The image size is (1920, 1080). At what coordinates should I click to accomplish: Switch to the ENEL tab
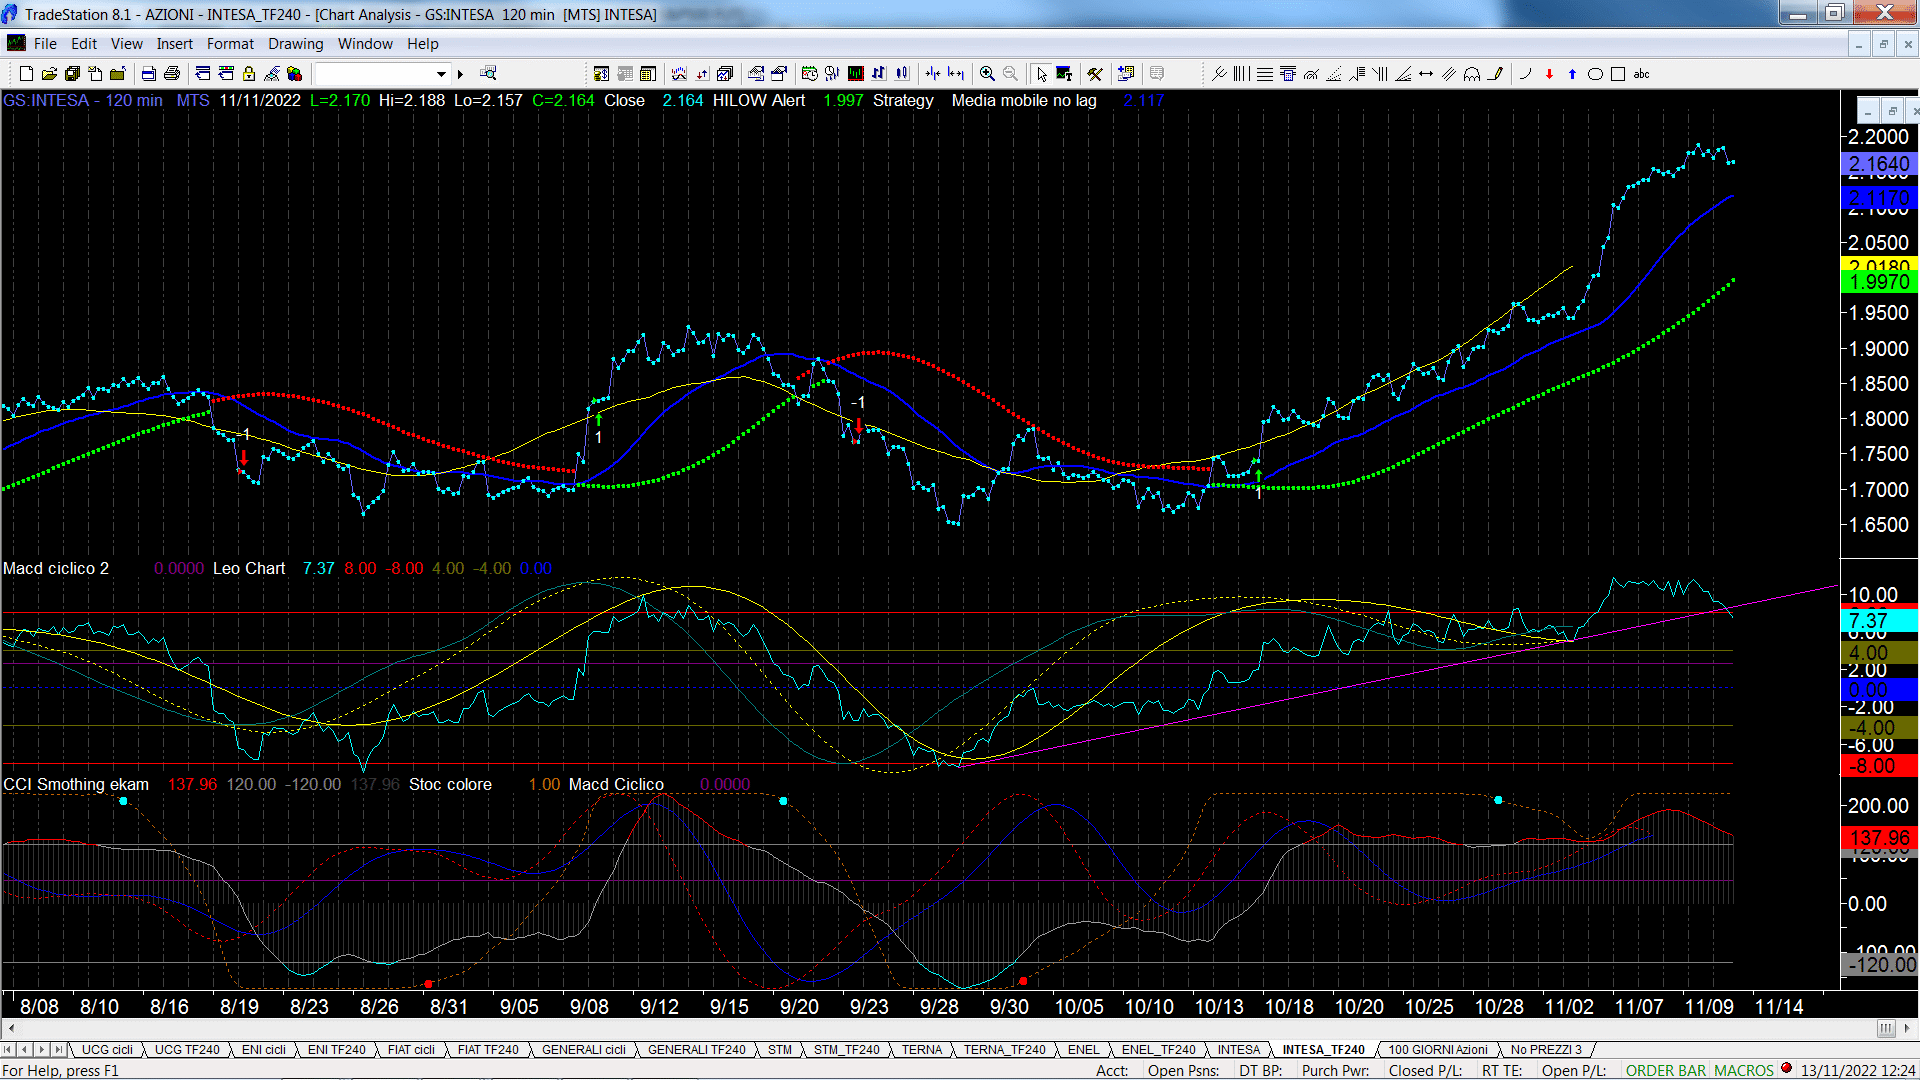pyautogui.click(x=1084, y=1049)
